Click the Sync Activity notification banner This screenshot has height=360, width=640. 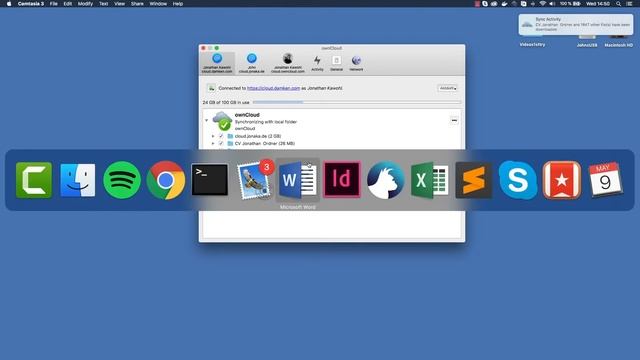coord(576,24)
